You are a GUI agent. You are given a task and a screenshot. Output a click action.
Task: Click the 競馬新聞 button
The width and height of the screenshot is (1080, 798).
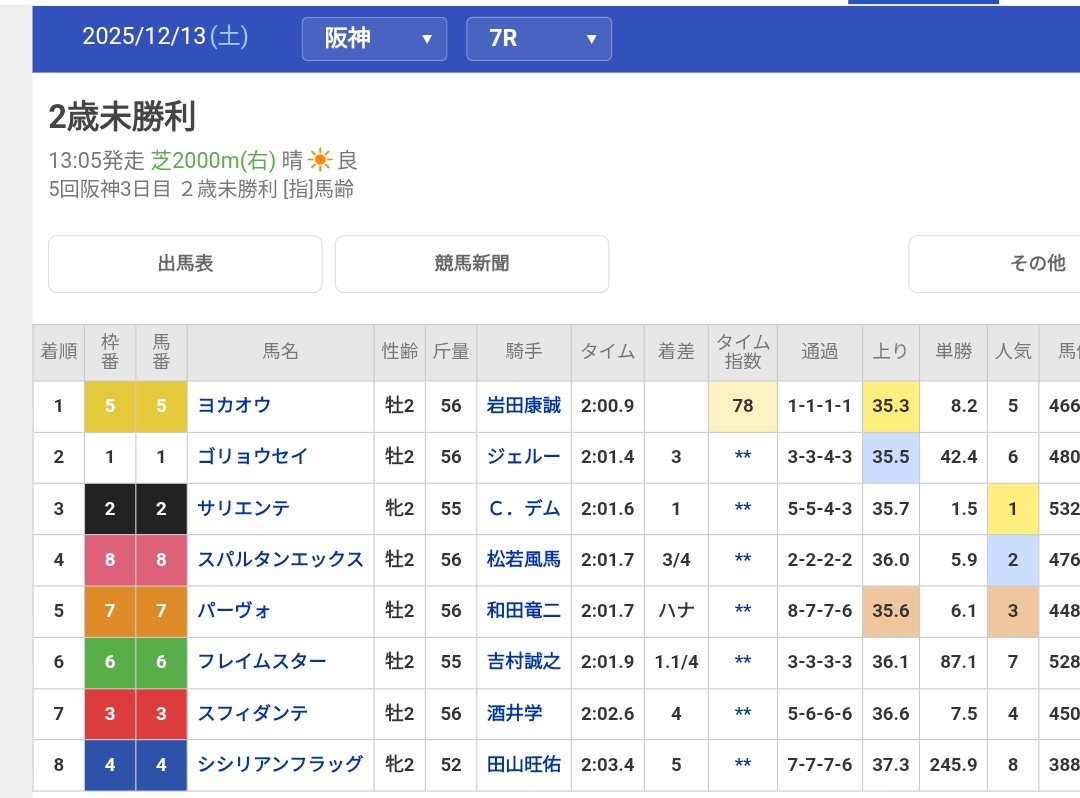[472, 264]
